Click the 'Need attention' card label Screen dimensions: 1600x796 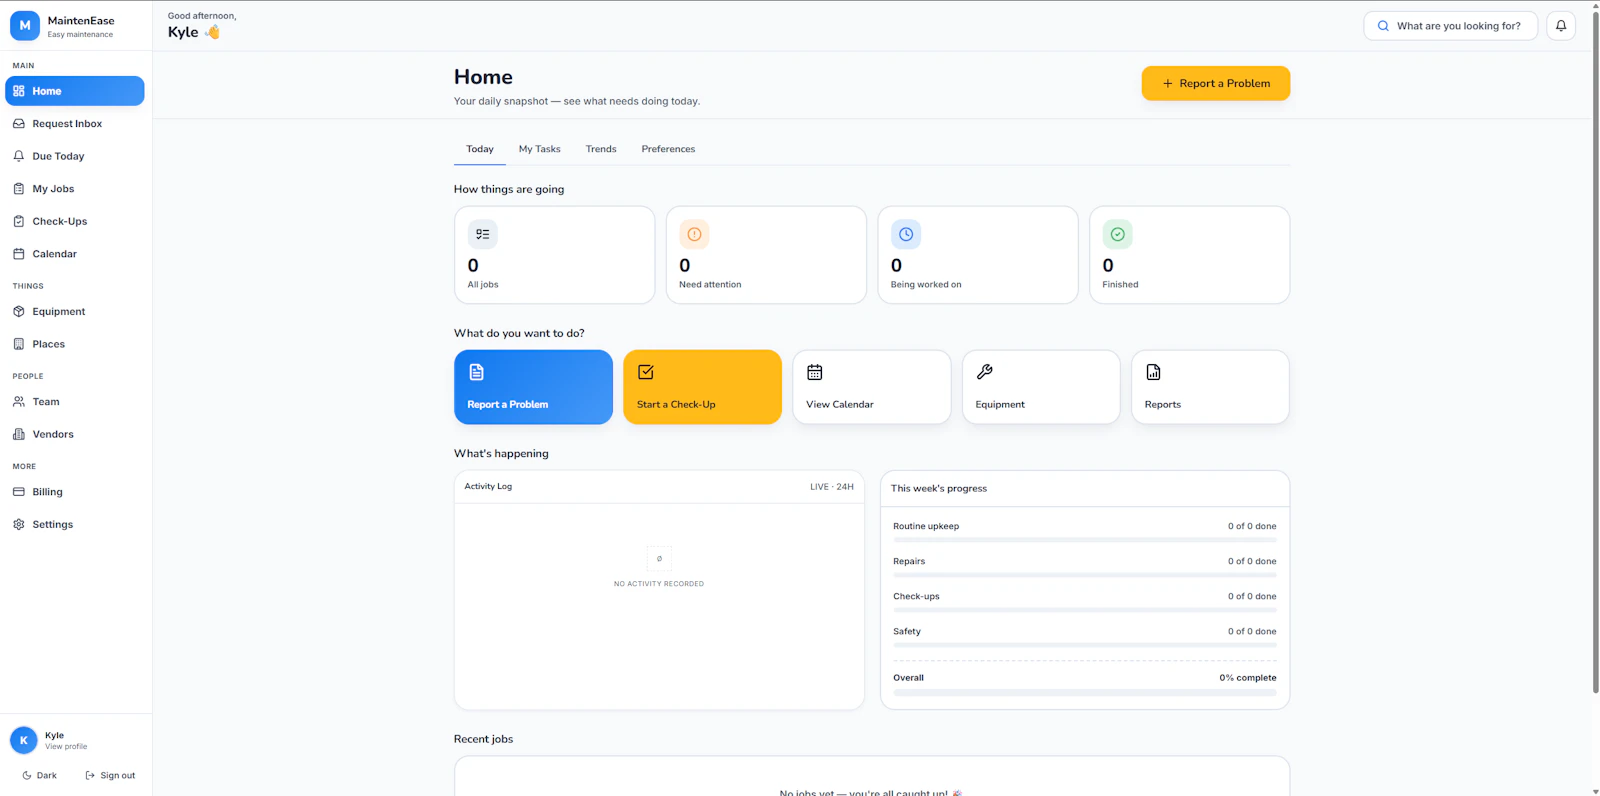point(710,285)
